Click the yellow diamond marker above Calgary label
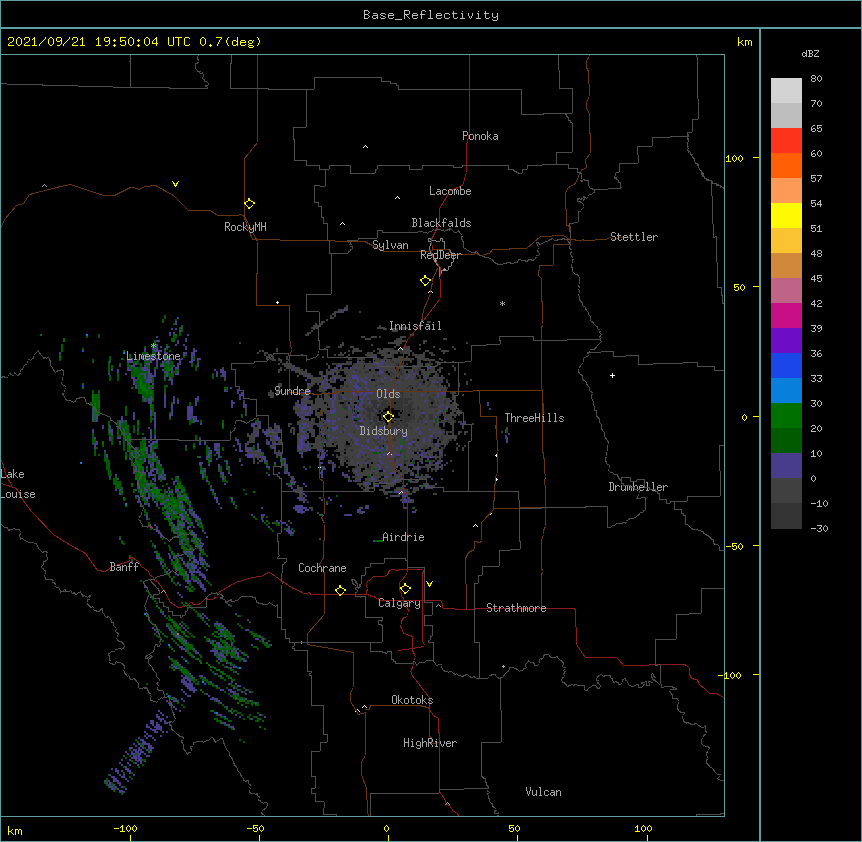This screenshot has height=842, width=862. tap(405, 589)
